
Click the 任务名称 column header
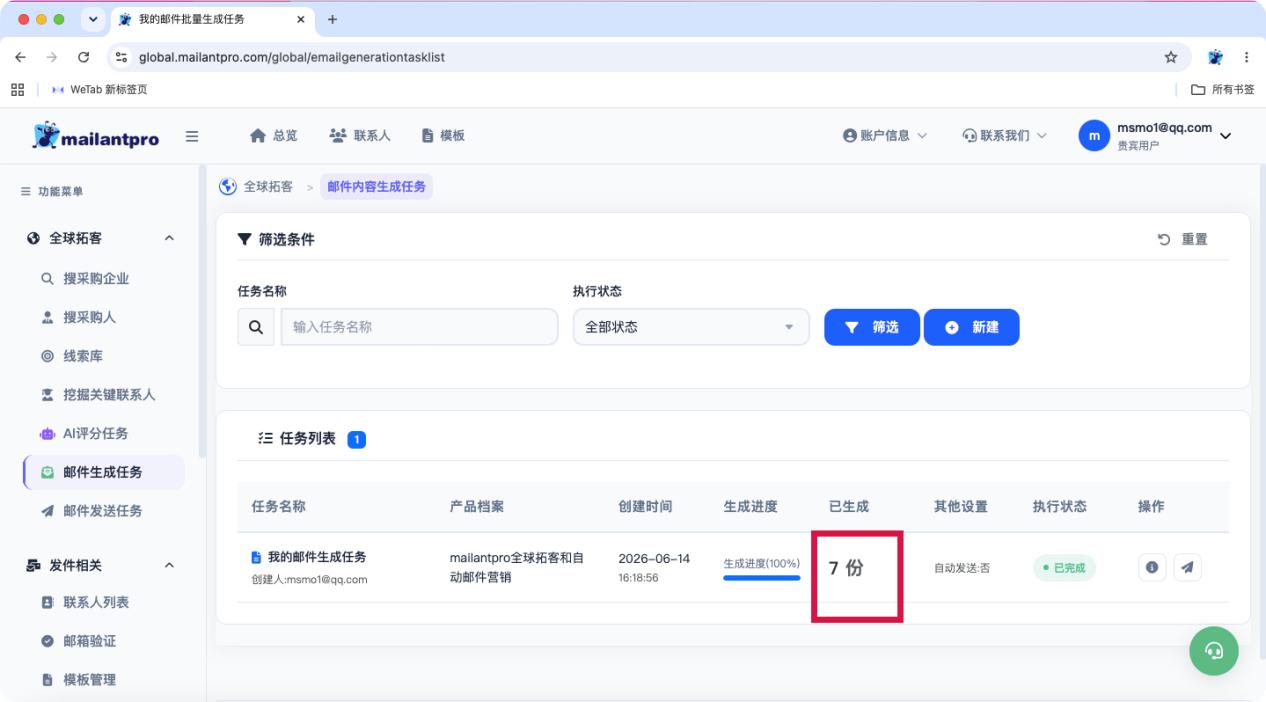tap(278, 507)
